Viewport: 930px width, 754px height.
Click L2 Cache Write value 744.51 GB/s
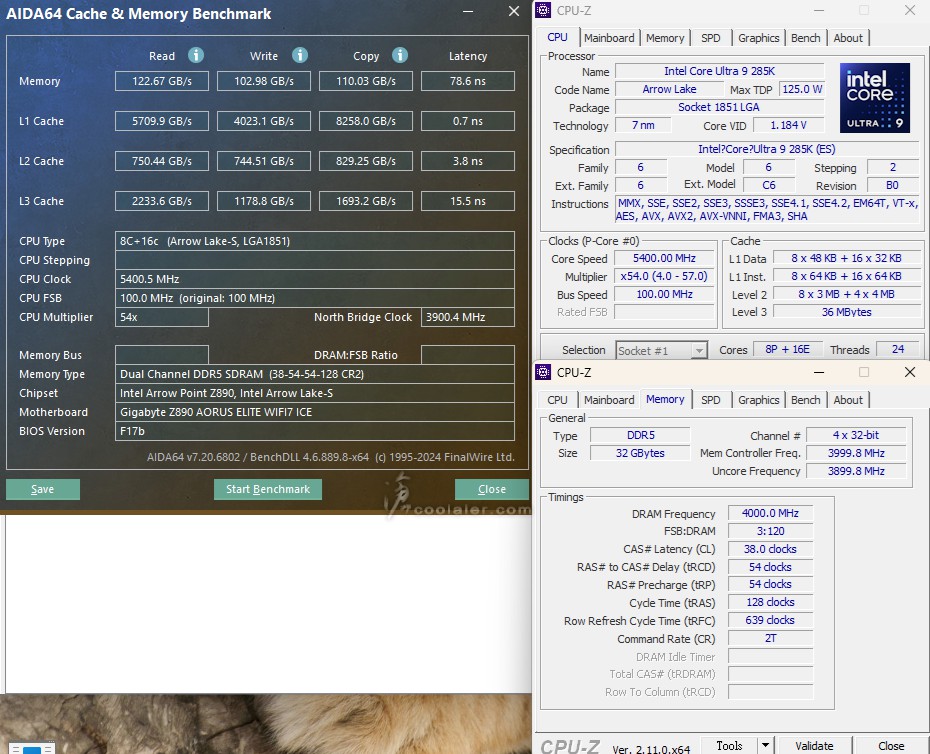coord(264,161)
